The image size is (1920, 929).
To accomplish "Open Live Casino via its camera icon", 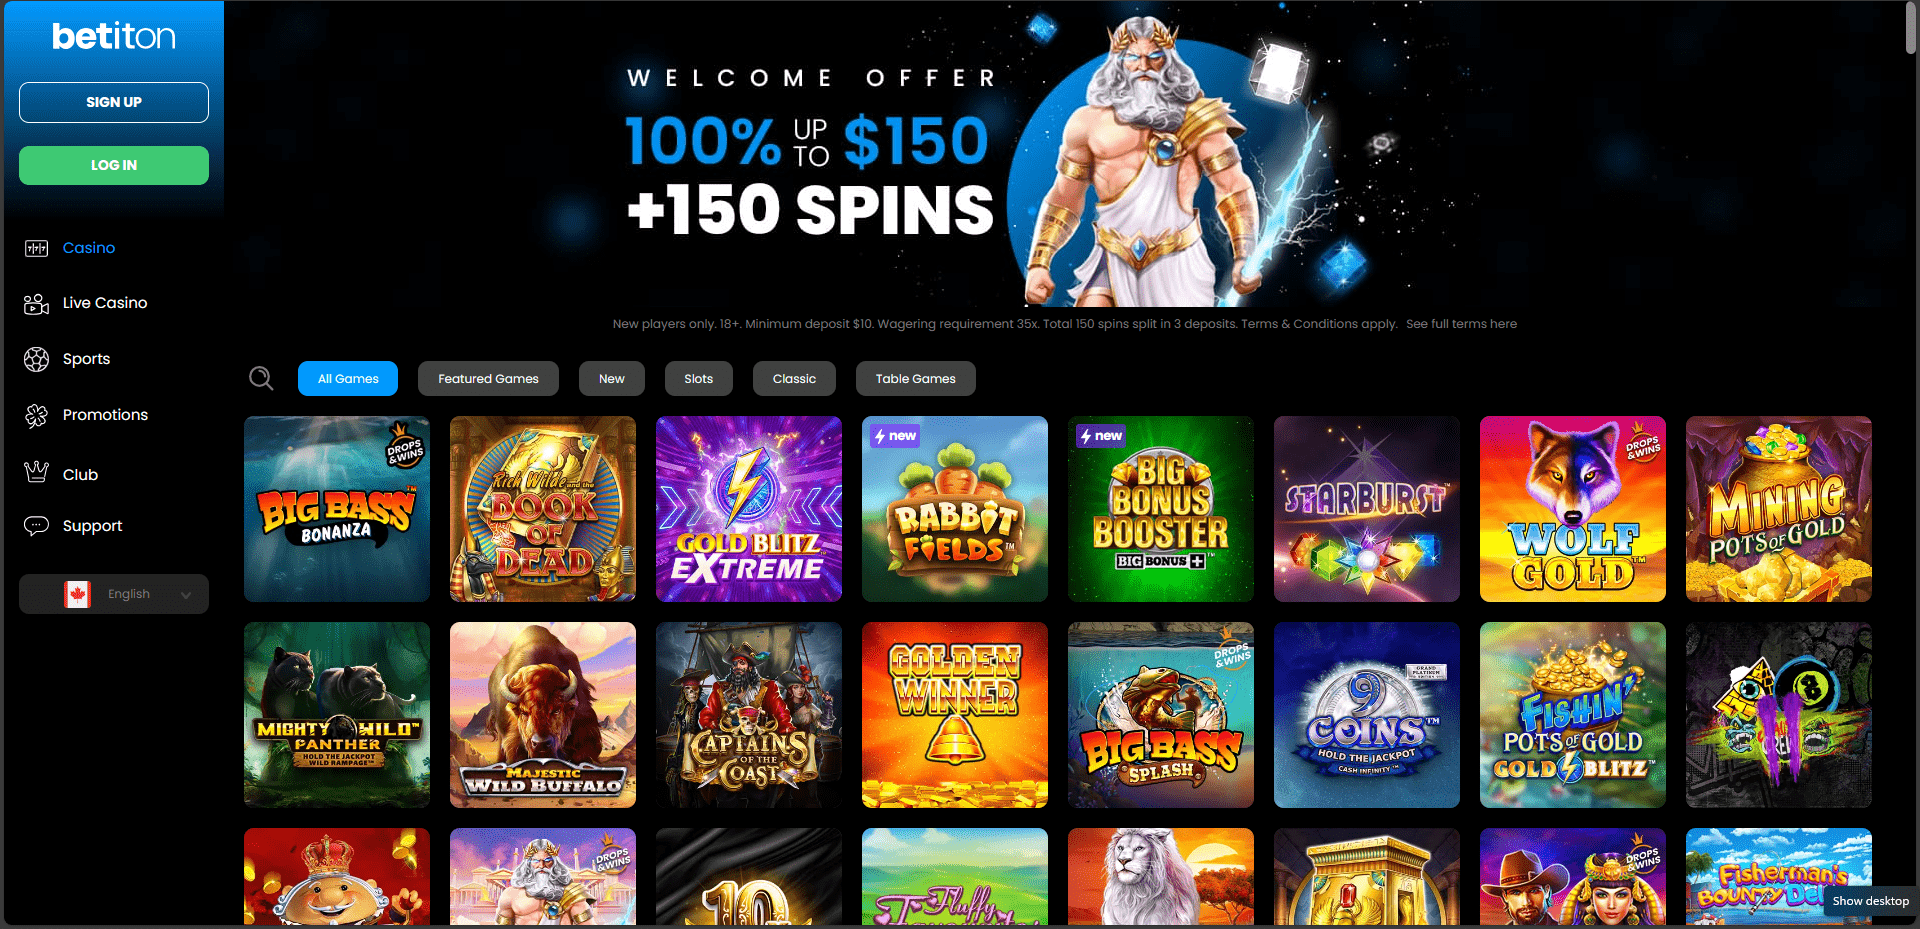I will 37,304.
